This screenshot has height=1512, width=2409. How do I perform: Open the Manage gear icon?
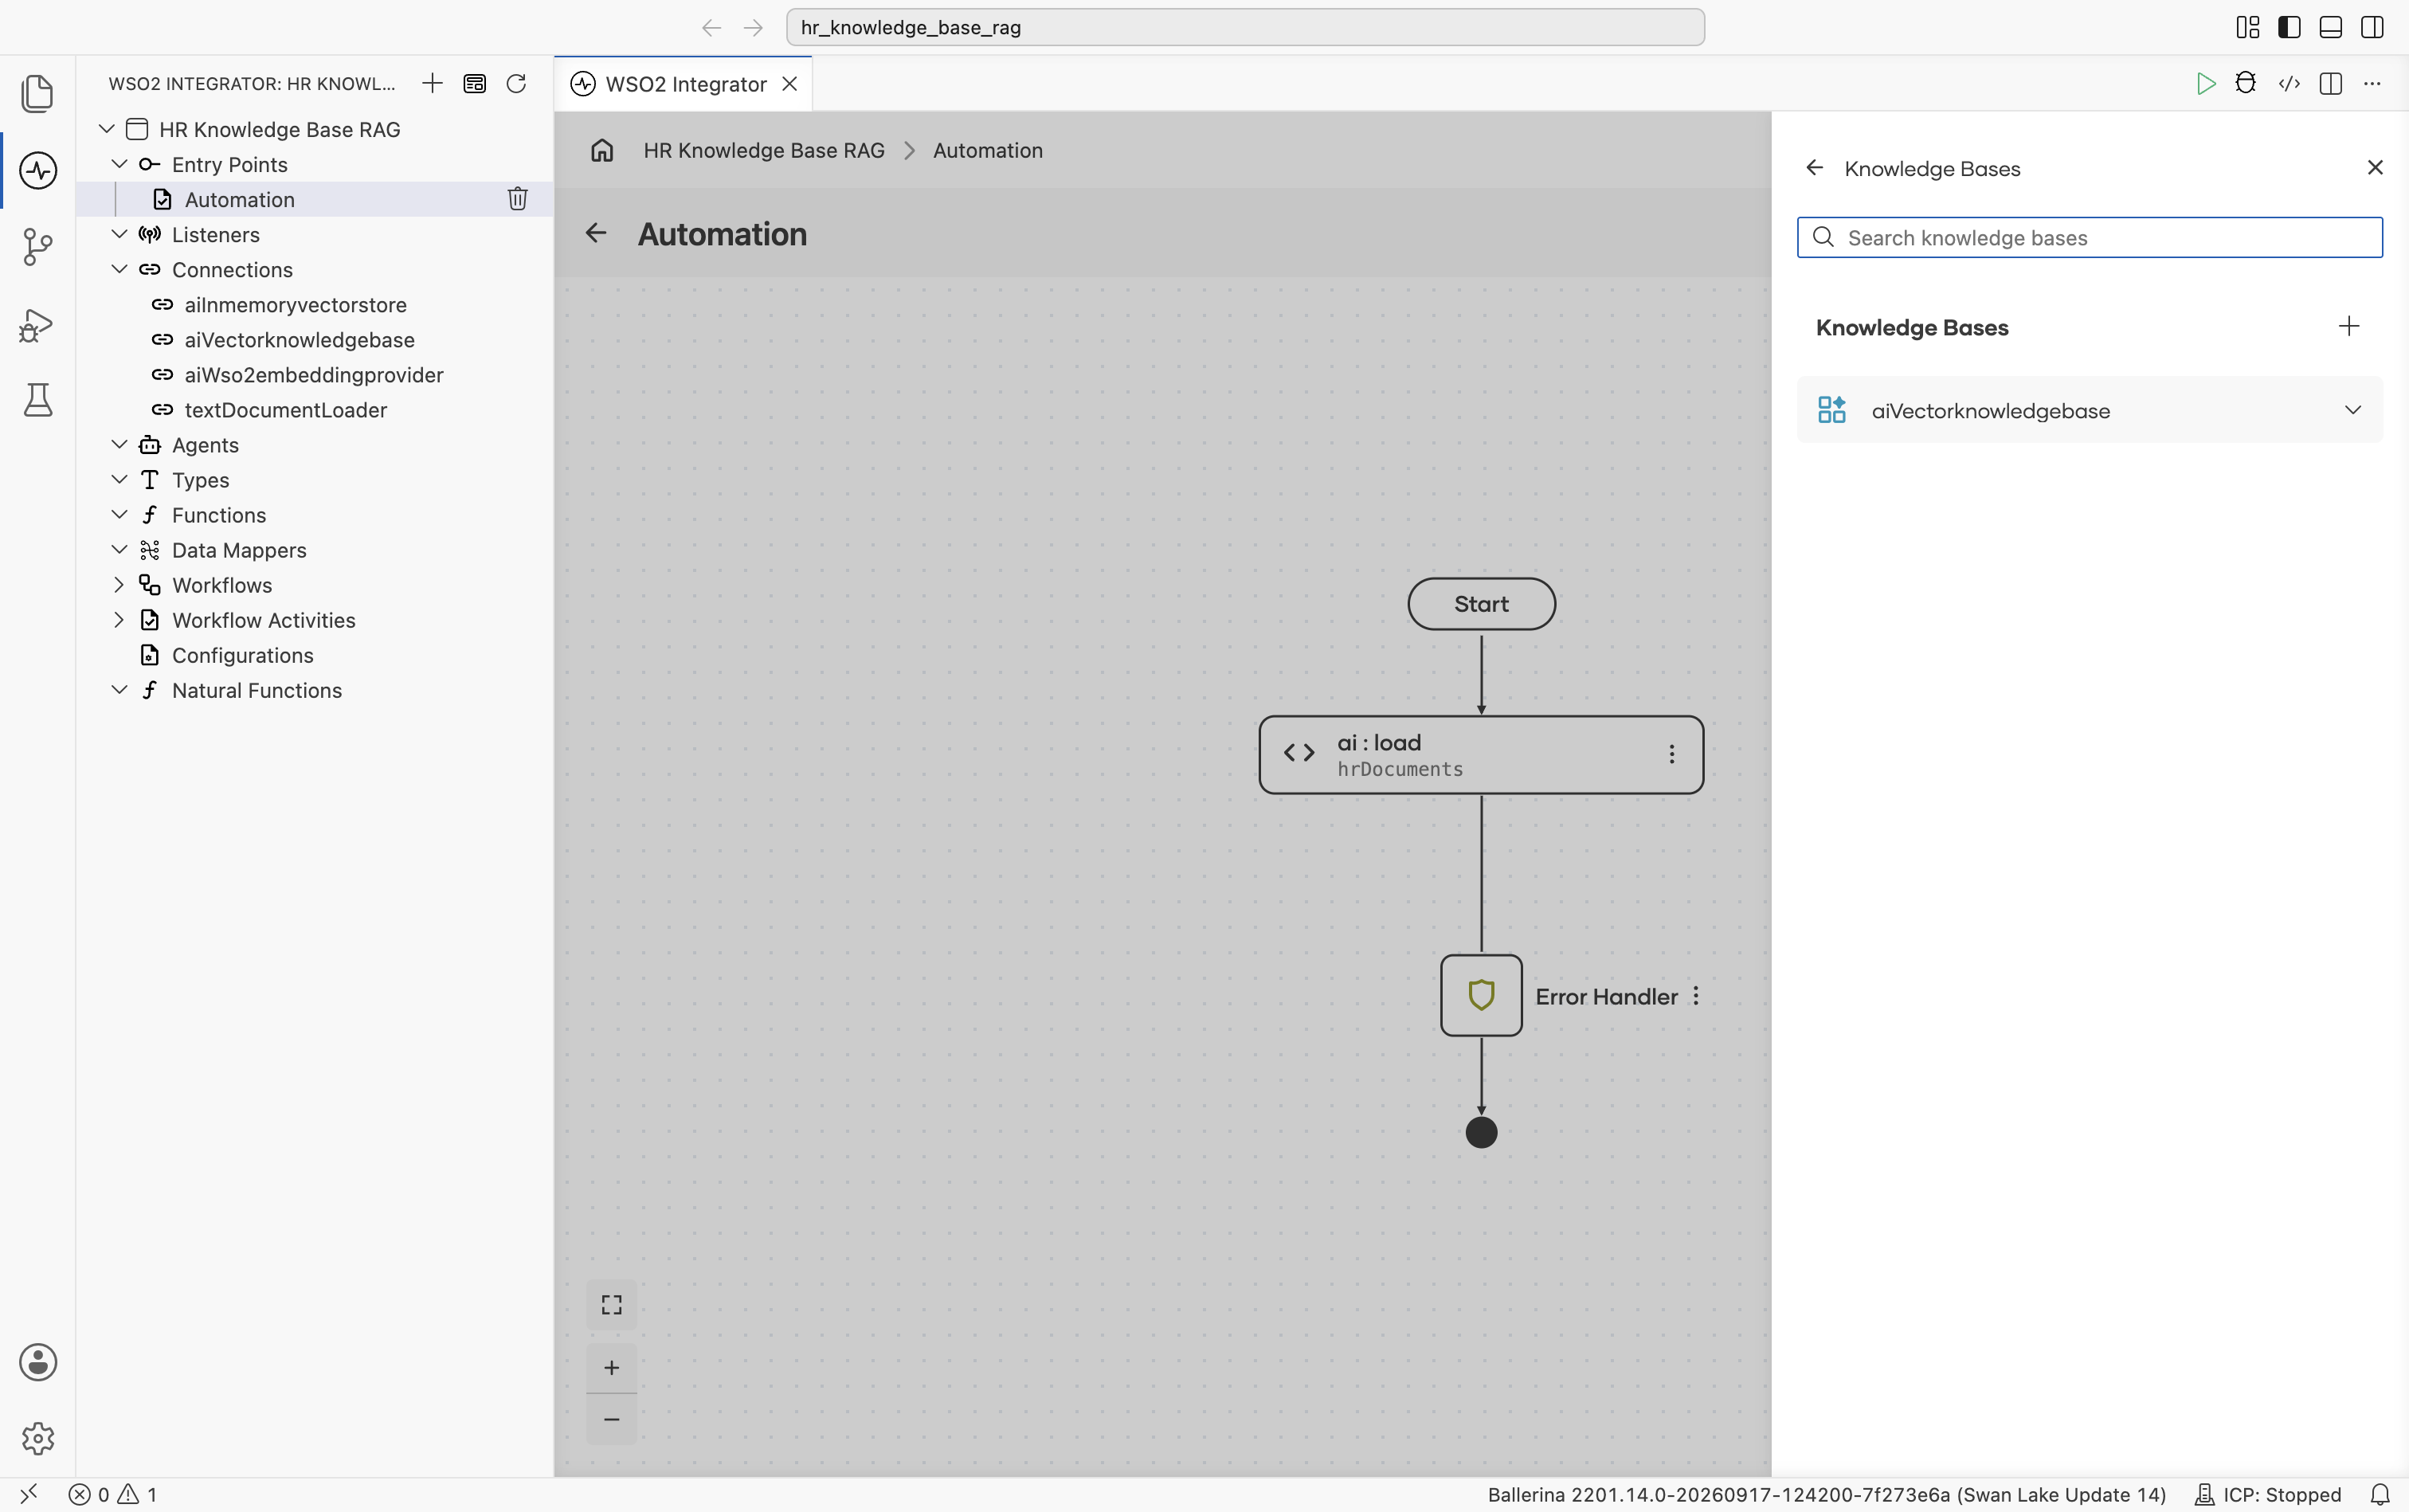coord(38,1438)
